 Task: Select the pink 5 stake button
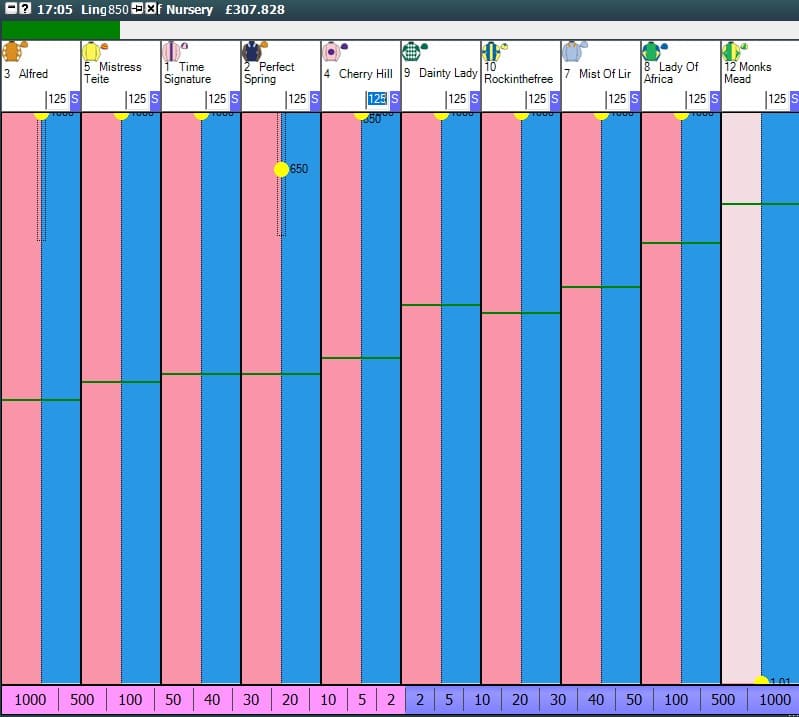pos(362,700)
